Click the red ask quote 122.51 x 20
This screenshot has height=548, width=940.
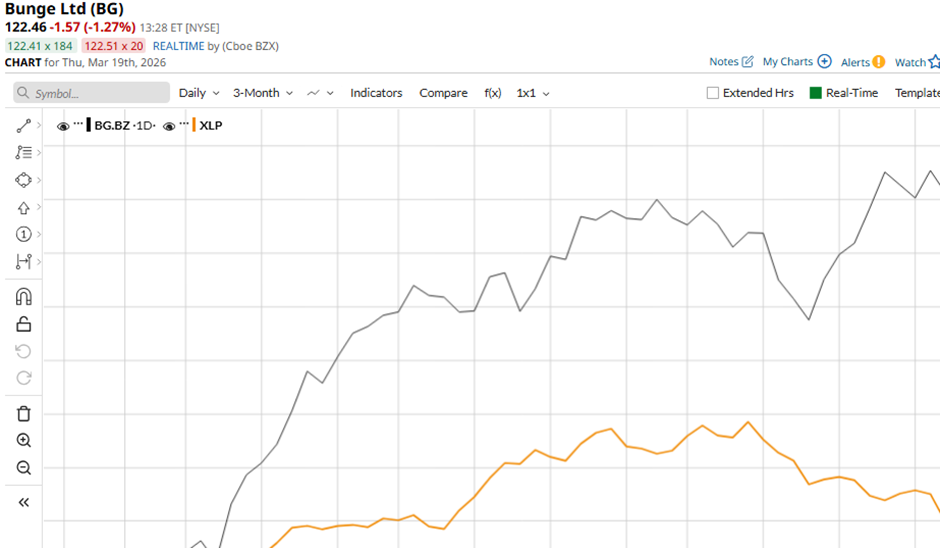coord(113,46)
